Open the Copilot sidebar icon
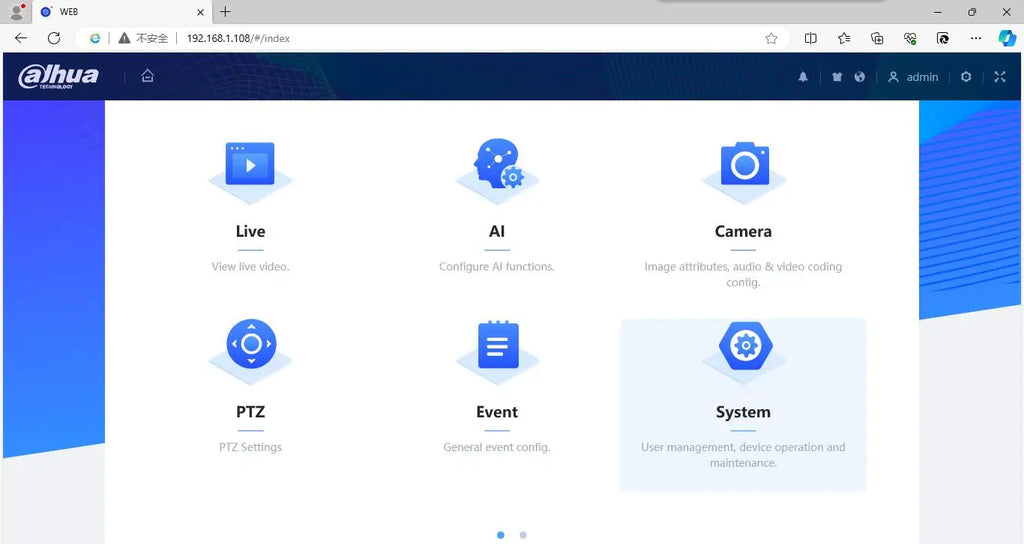The height and width of the screenshot is (544, 1024). 1007,39
